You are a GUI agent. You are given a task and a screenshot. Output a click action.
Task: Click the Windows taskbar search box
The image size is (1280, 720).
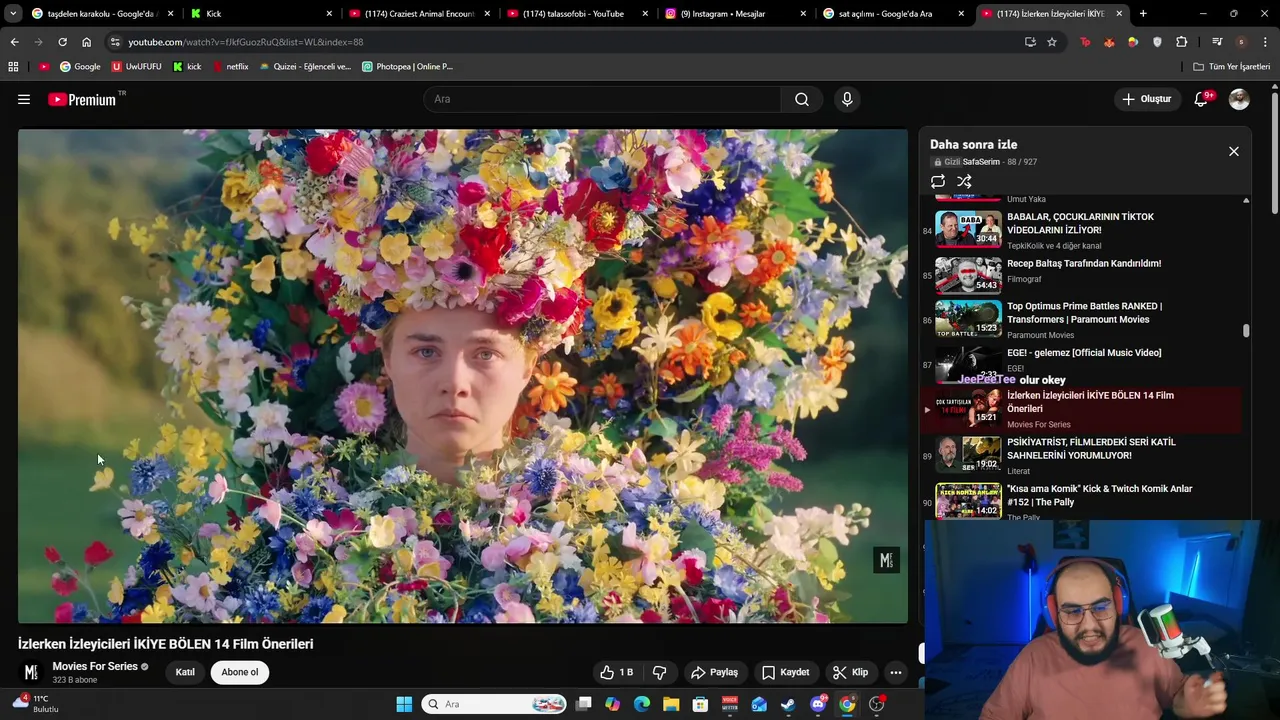click(x=495, y=704)
